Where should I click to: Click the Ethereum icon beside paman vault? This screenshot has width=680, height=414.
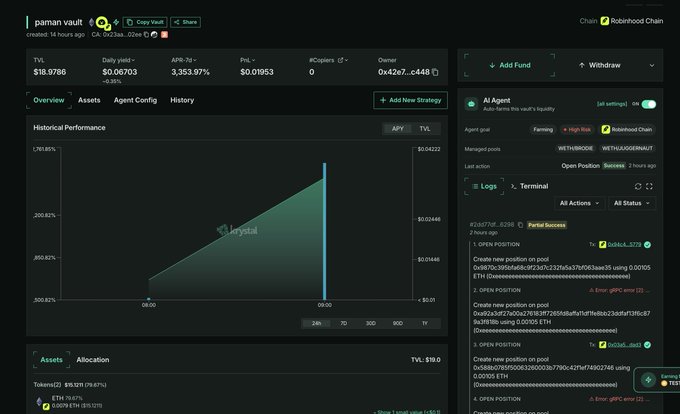coord(91,22)
